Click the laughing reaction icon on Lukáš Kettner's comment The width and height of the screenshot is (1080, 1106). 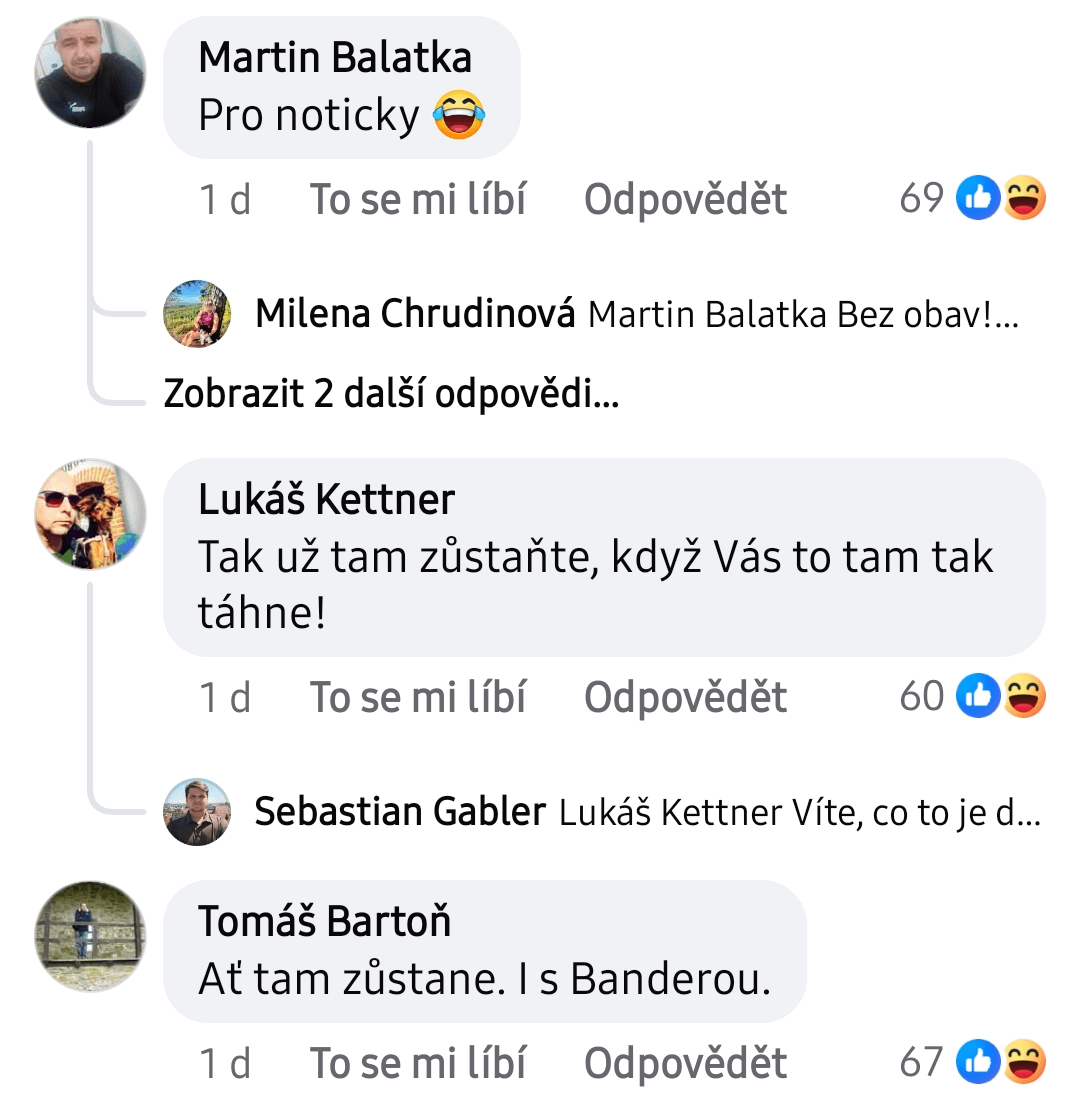coord(1024,695)
